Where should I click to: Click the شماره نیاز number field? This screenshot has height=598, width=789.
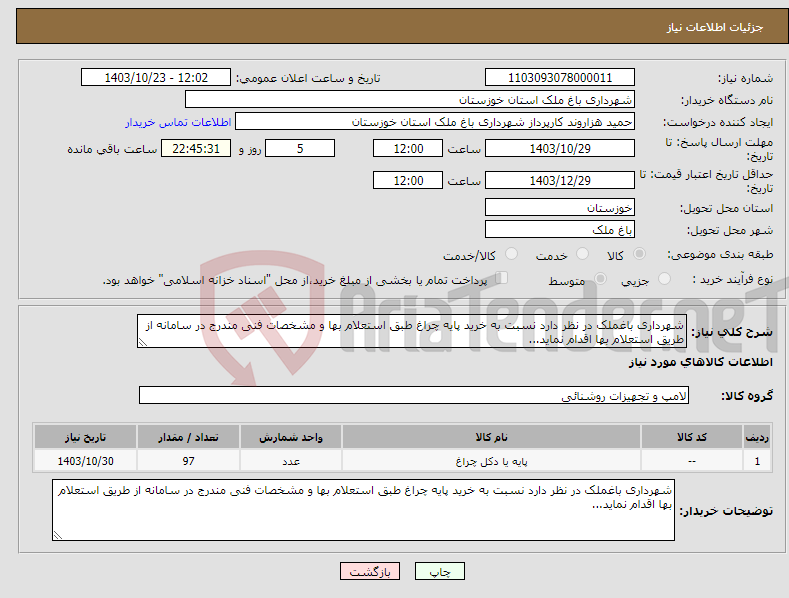pos(560,78)
